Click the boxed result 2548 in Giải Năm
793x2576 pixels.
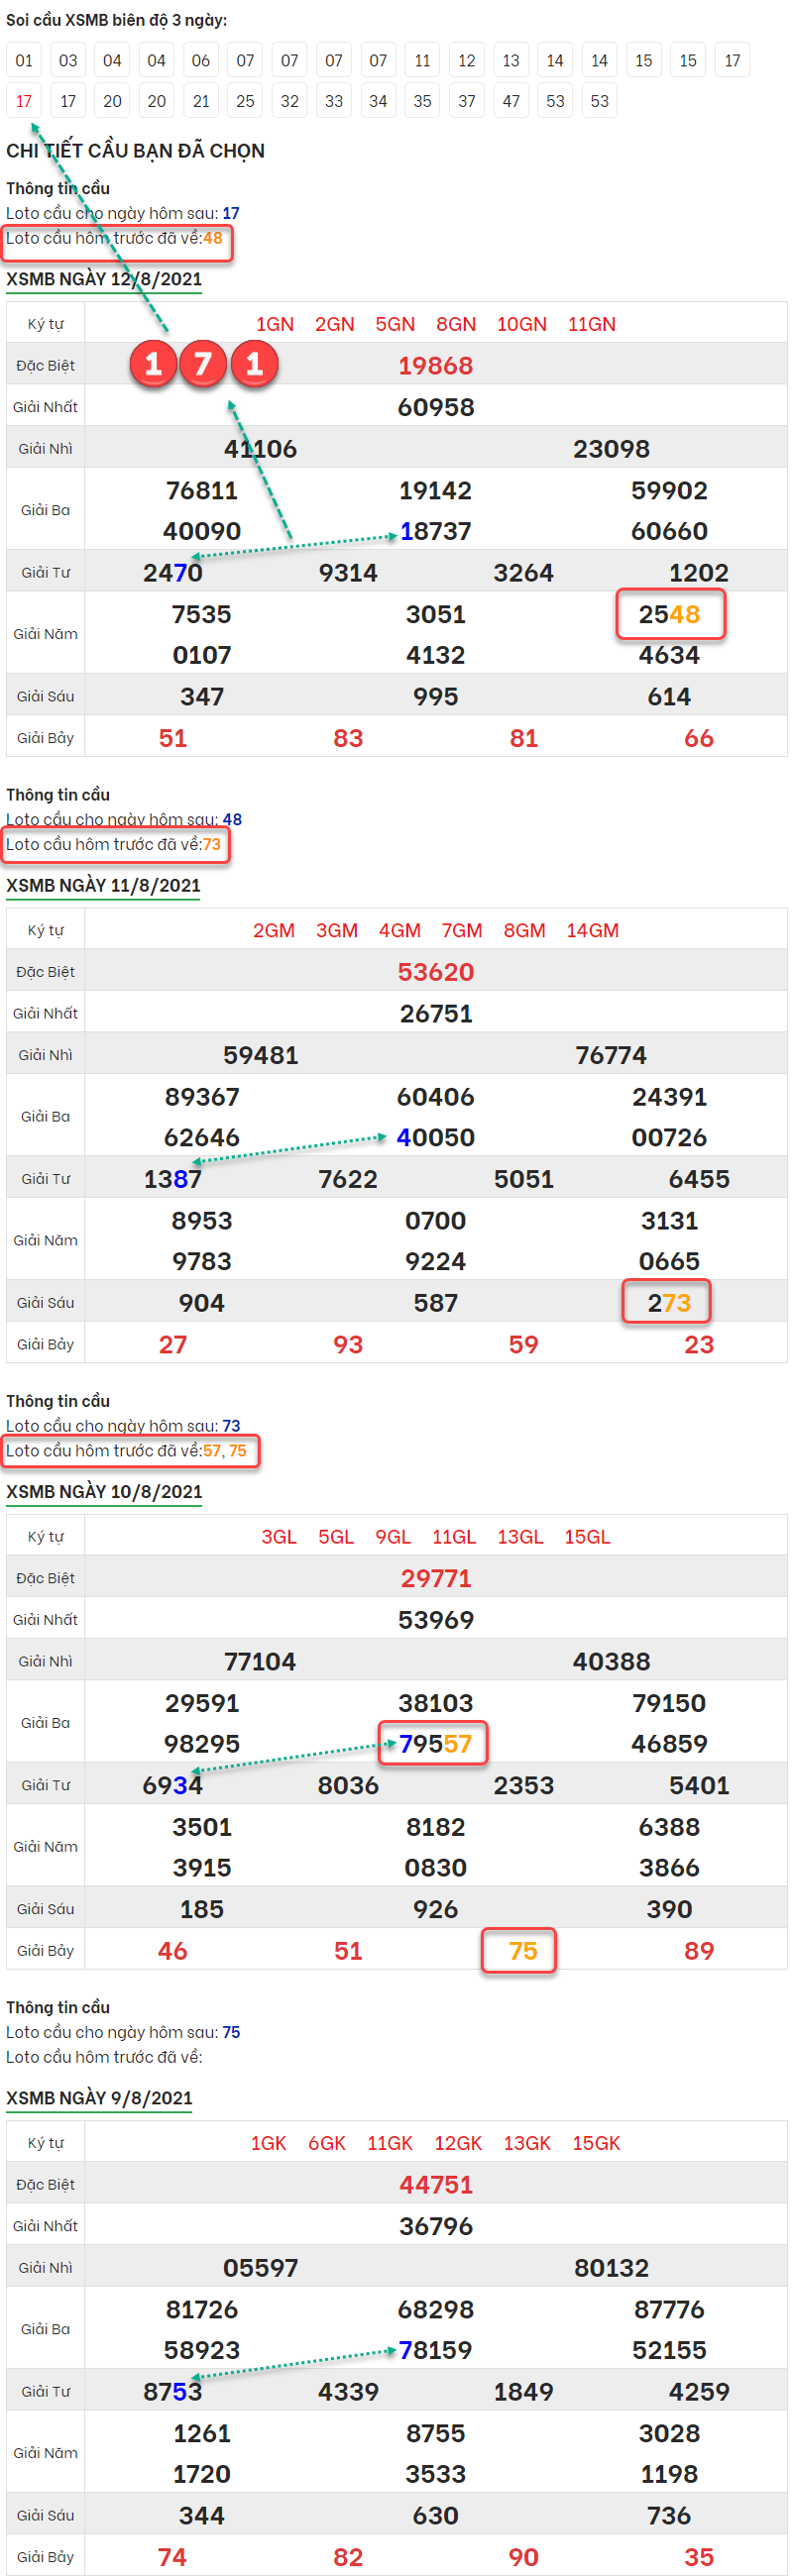[x=669, y=614]
